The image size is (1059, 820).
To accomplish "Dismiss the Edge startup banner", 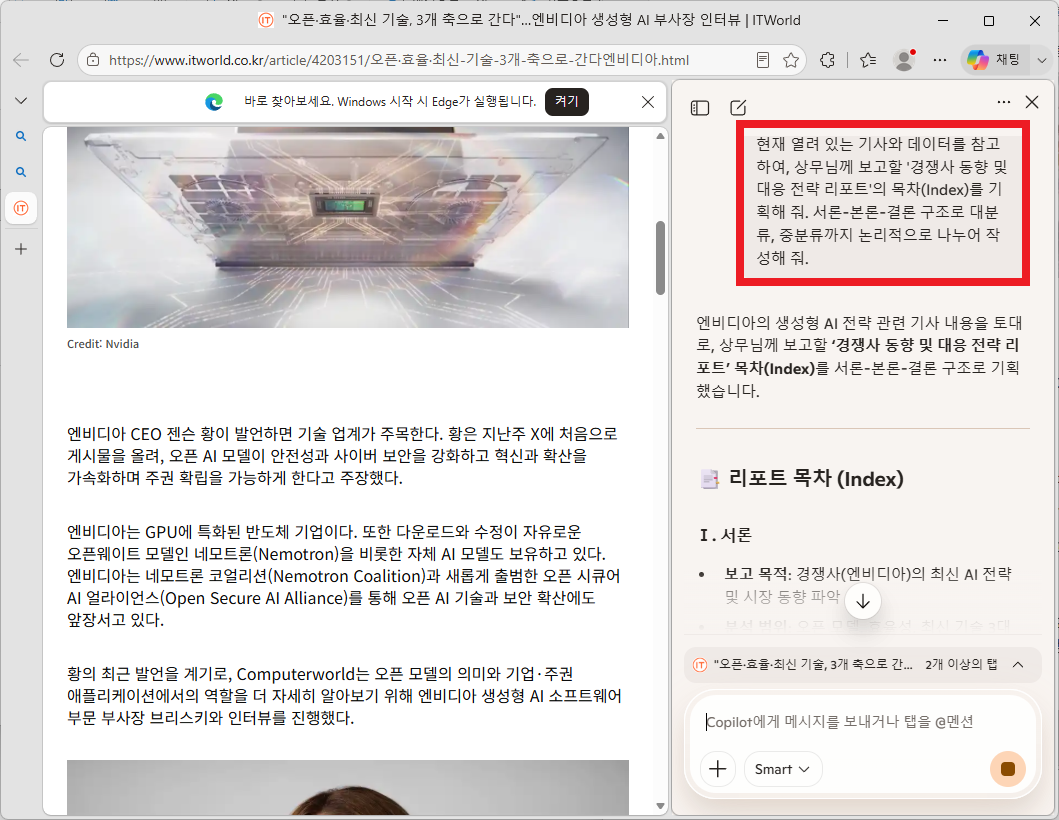I will tap(648, 102).
